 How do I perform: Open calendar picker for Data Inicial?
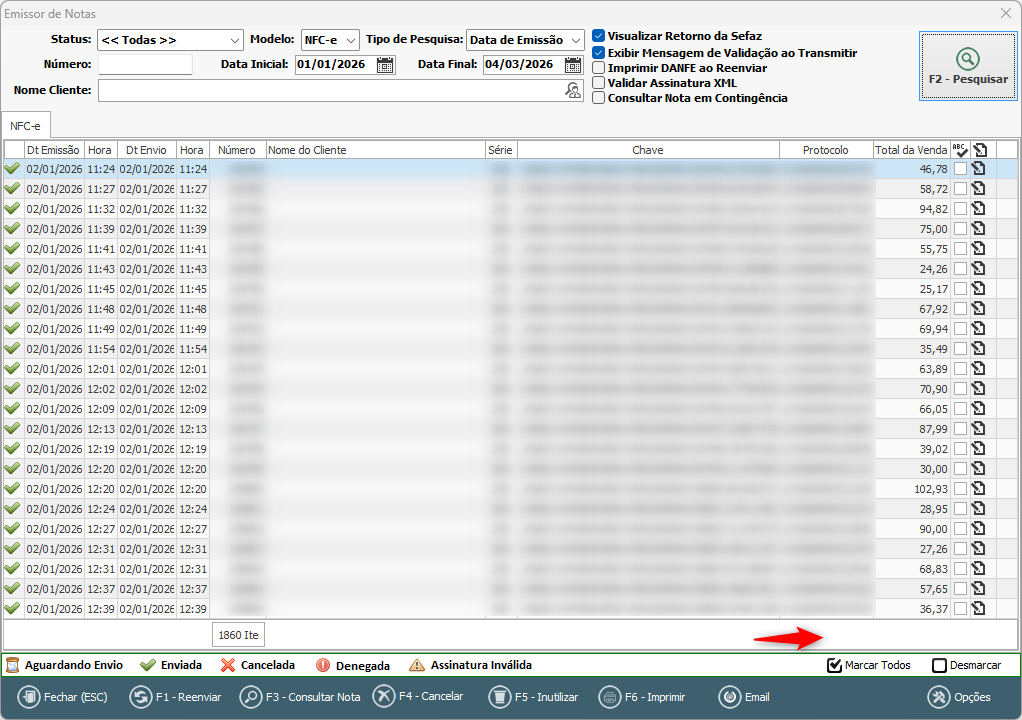click(x=385, y=65)
